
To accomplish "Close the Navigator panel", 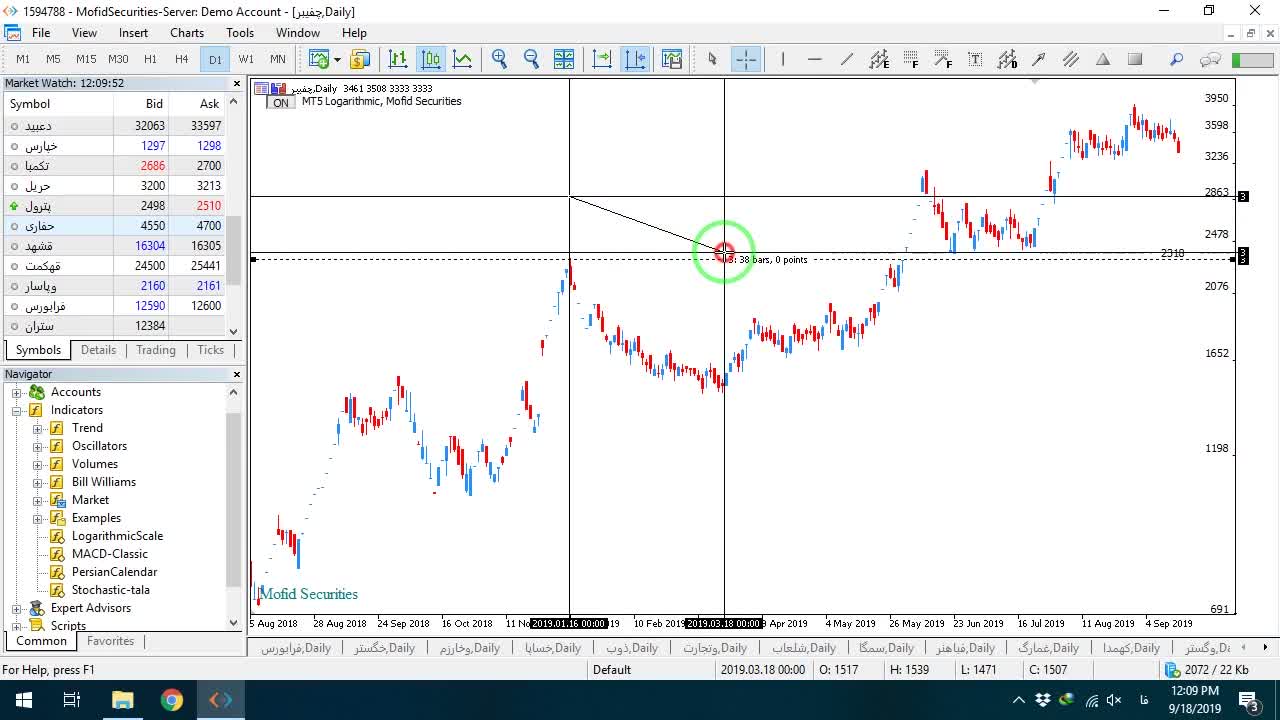I will [237, 374].
